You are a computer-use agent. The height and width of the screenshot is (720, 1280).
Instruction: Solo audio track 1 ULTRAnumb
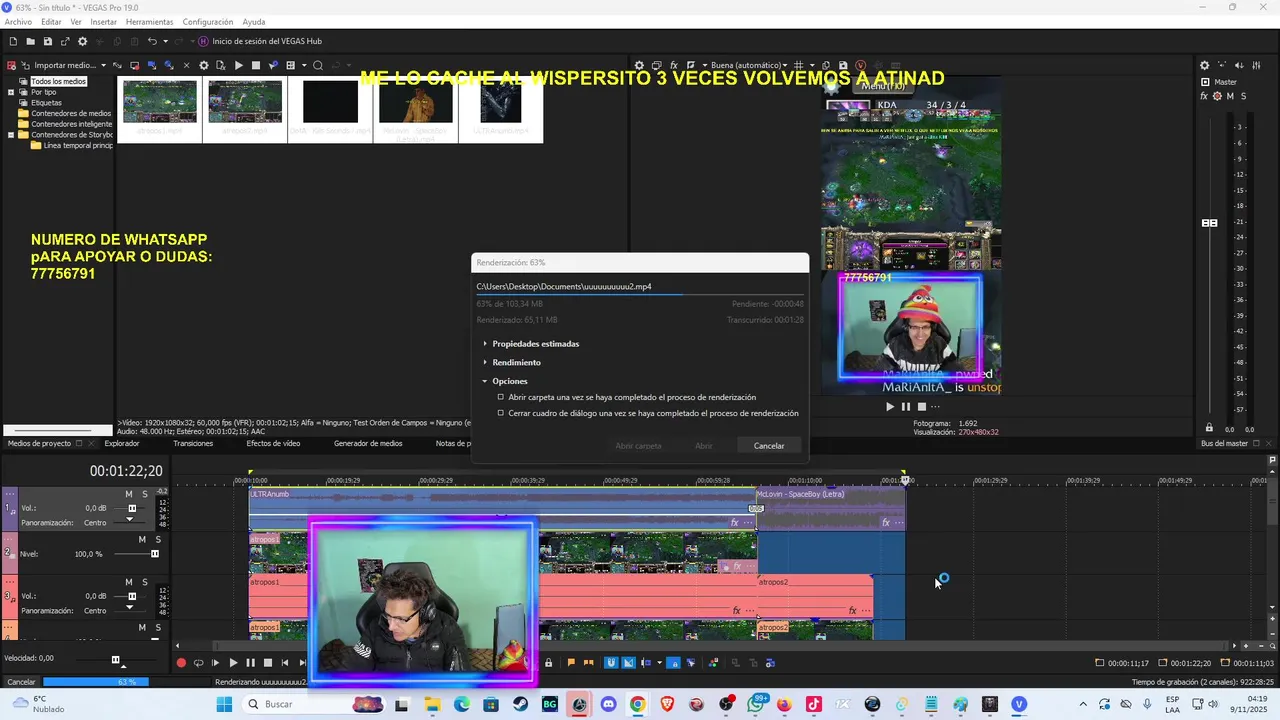(144, 494)
